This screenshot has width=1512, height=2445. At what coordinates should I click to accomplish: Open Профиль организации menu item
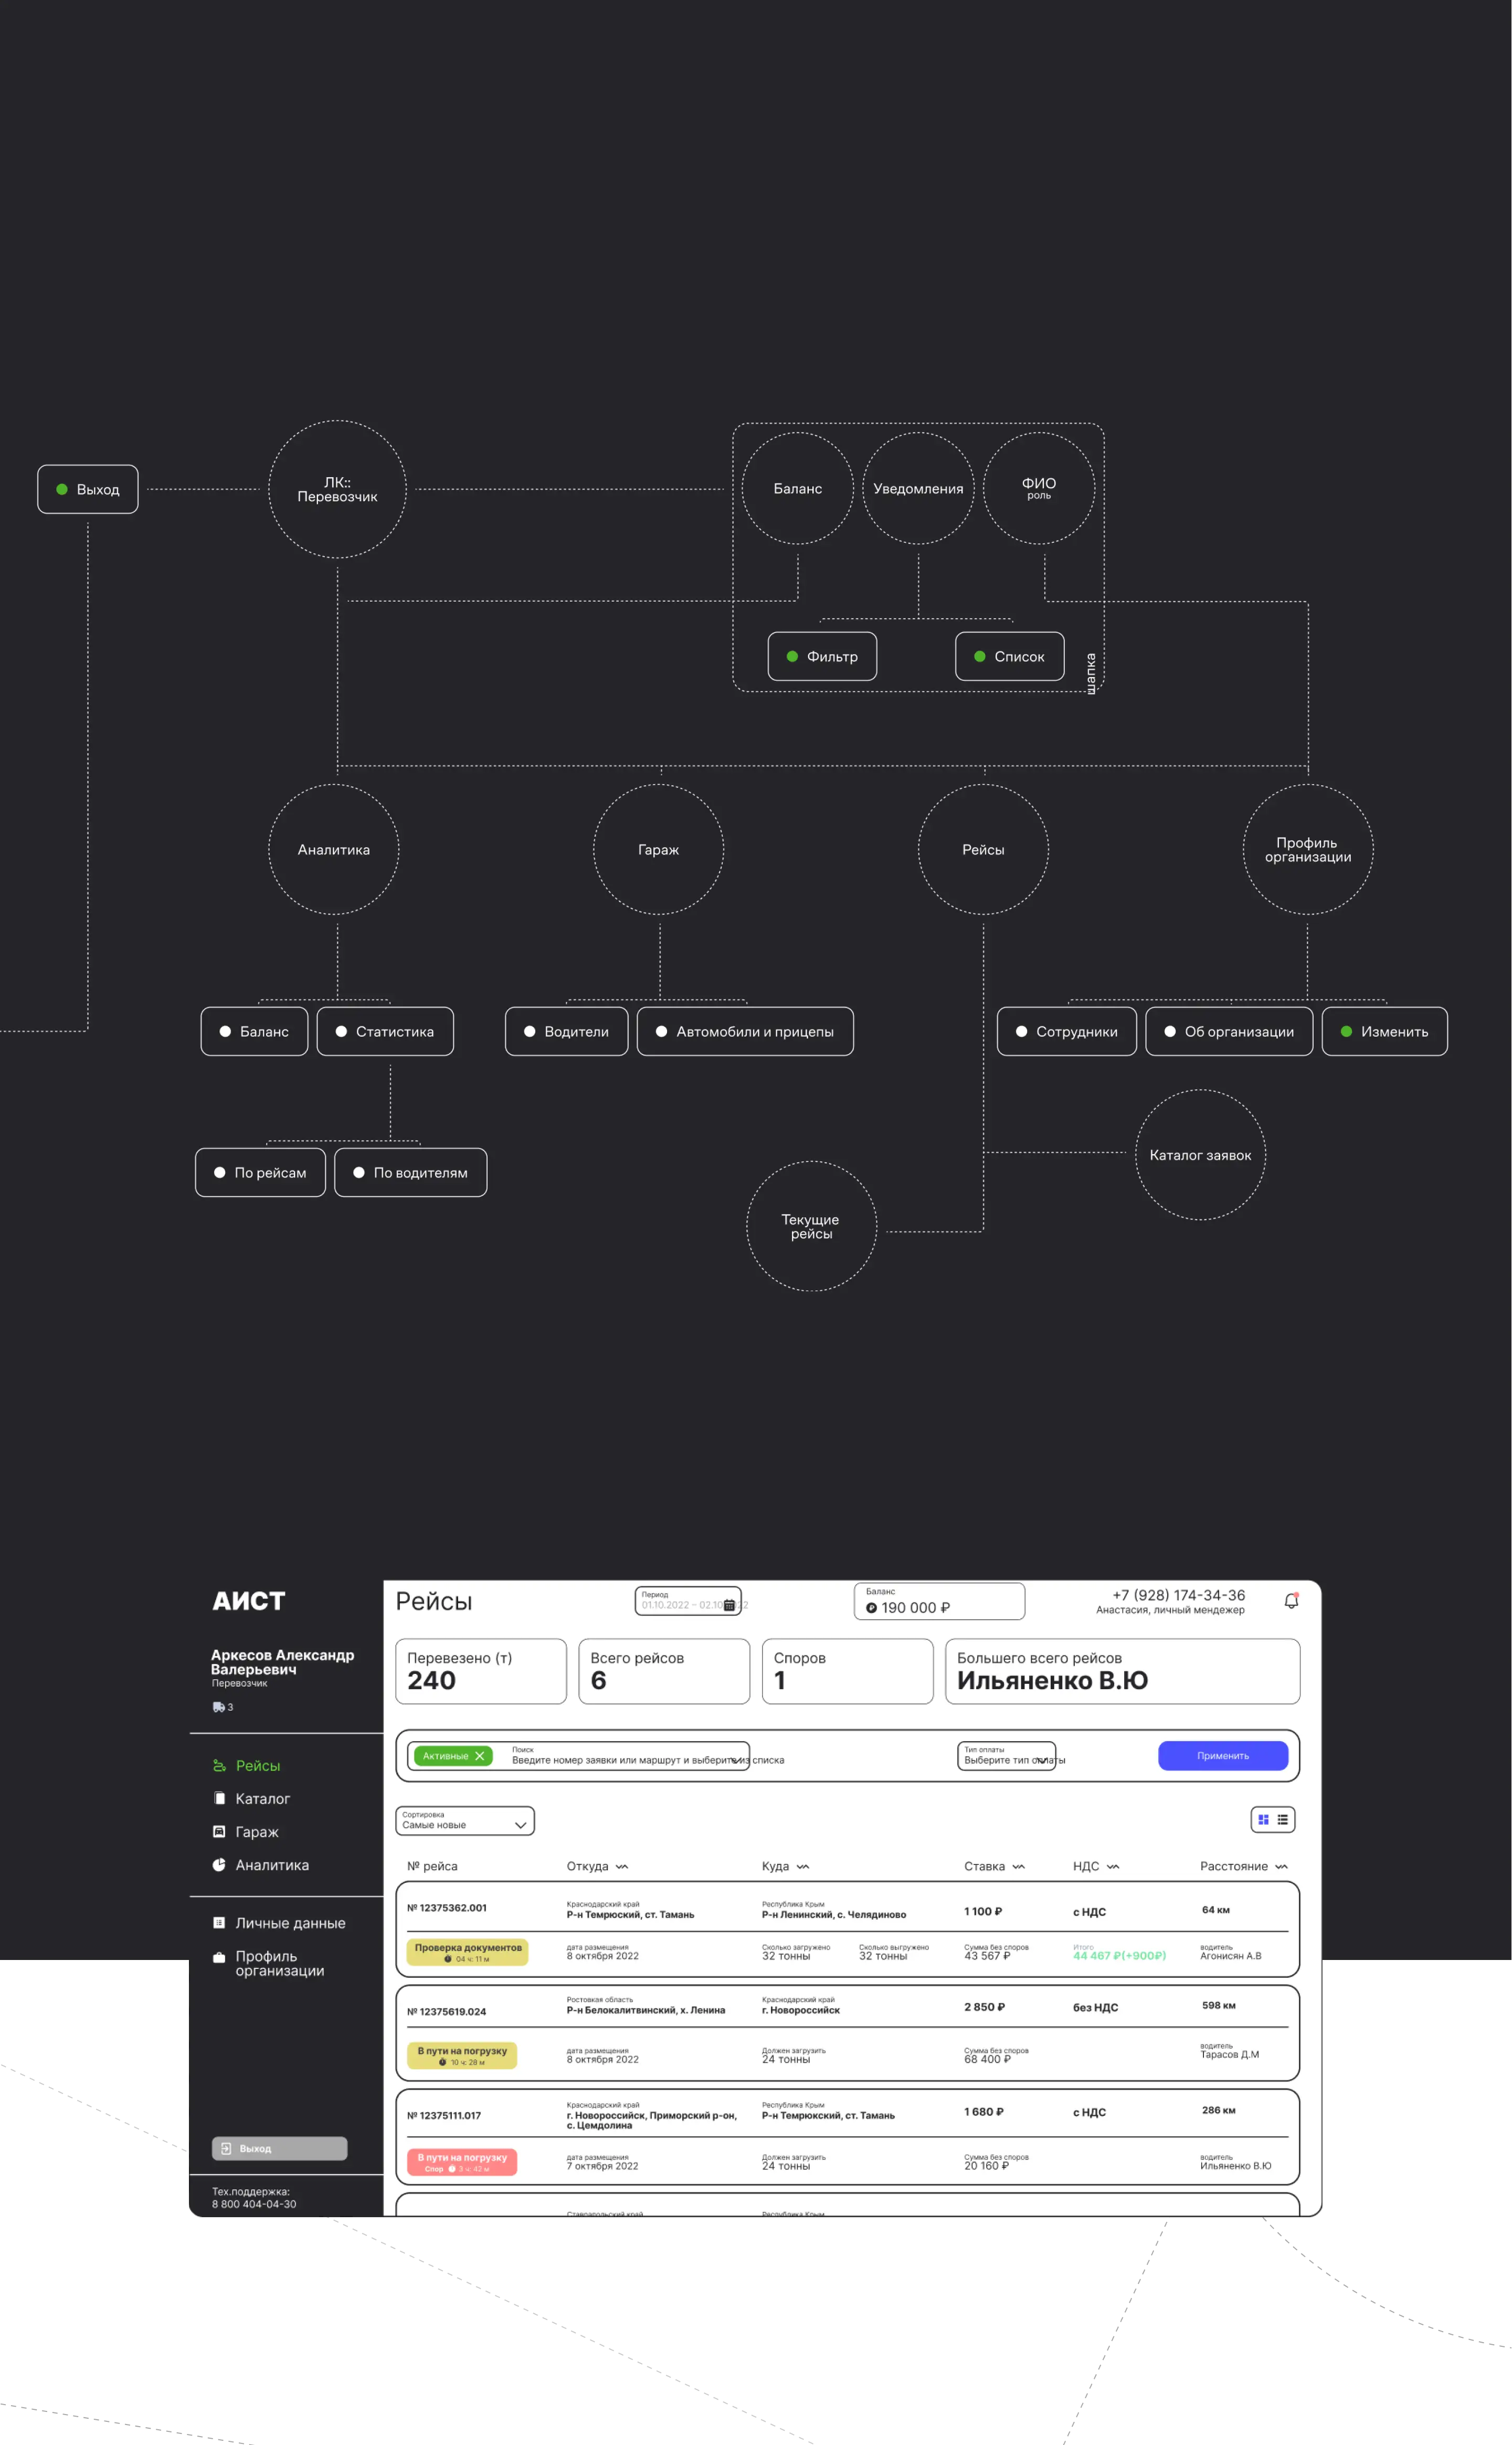coord(279,1963)
